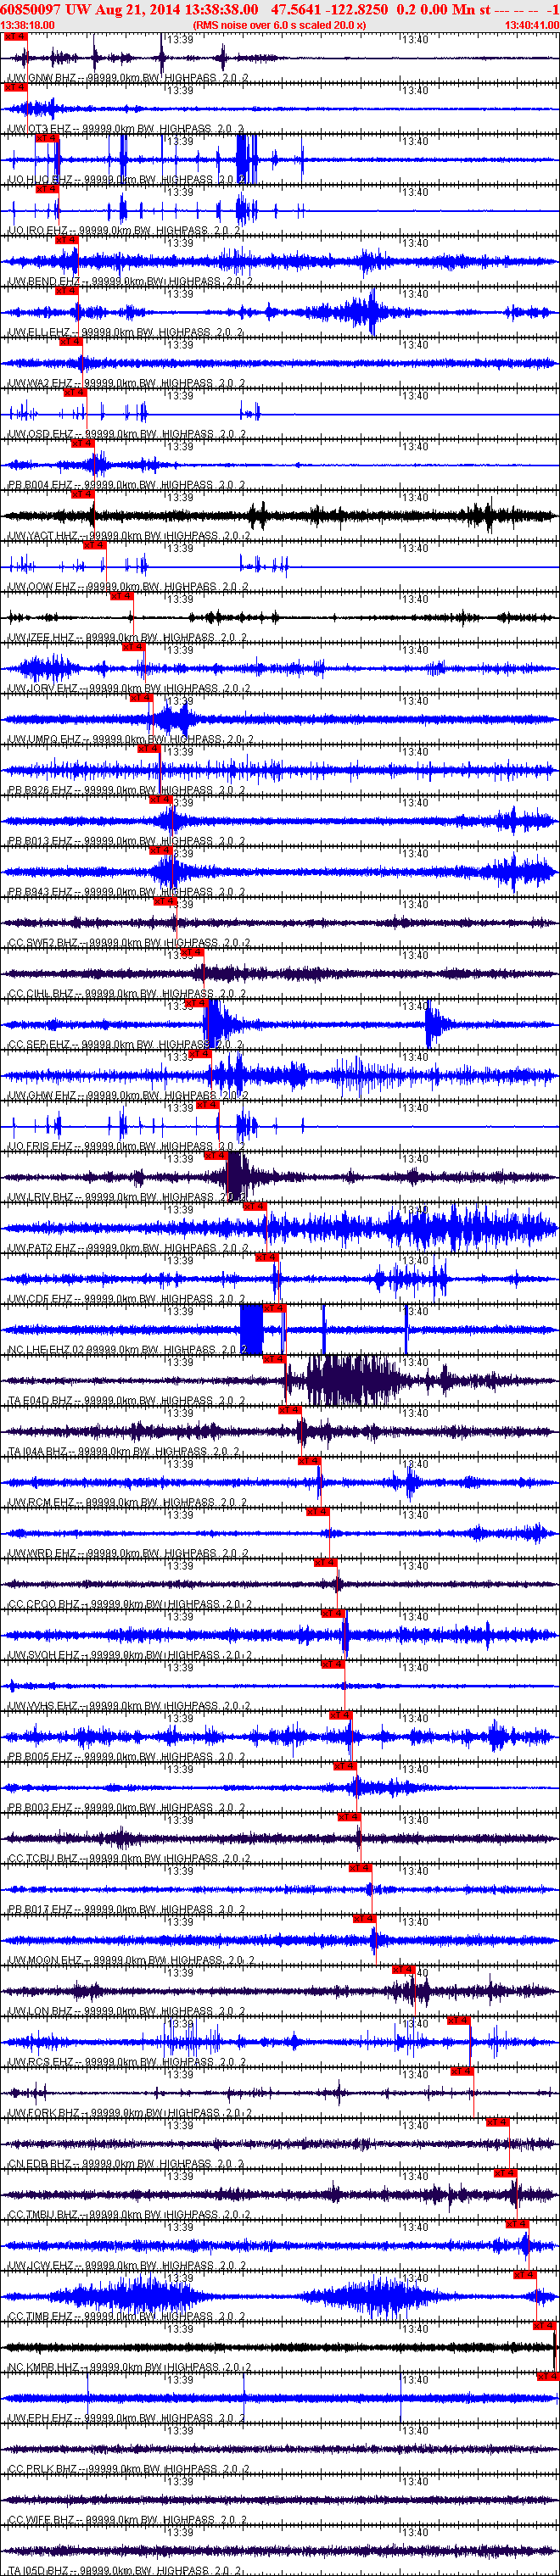Select the TA I04A BHZ station label
The height and width of the screenshot is (2576, 560).
coord(124,1452)
